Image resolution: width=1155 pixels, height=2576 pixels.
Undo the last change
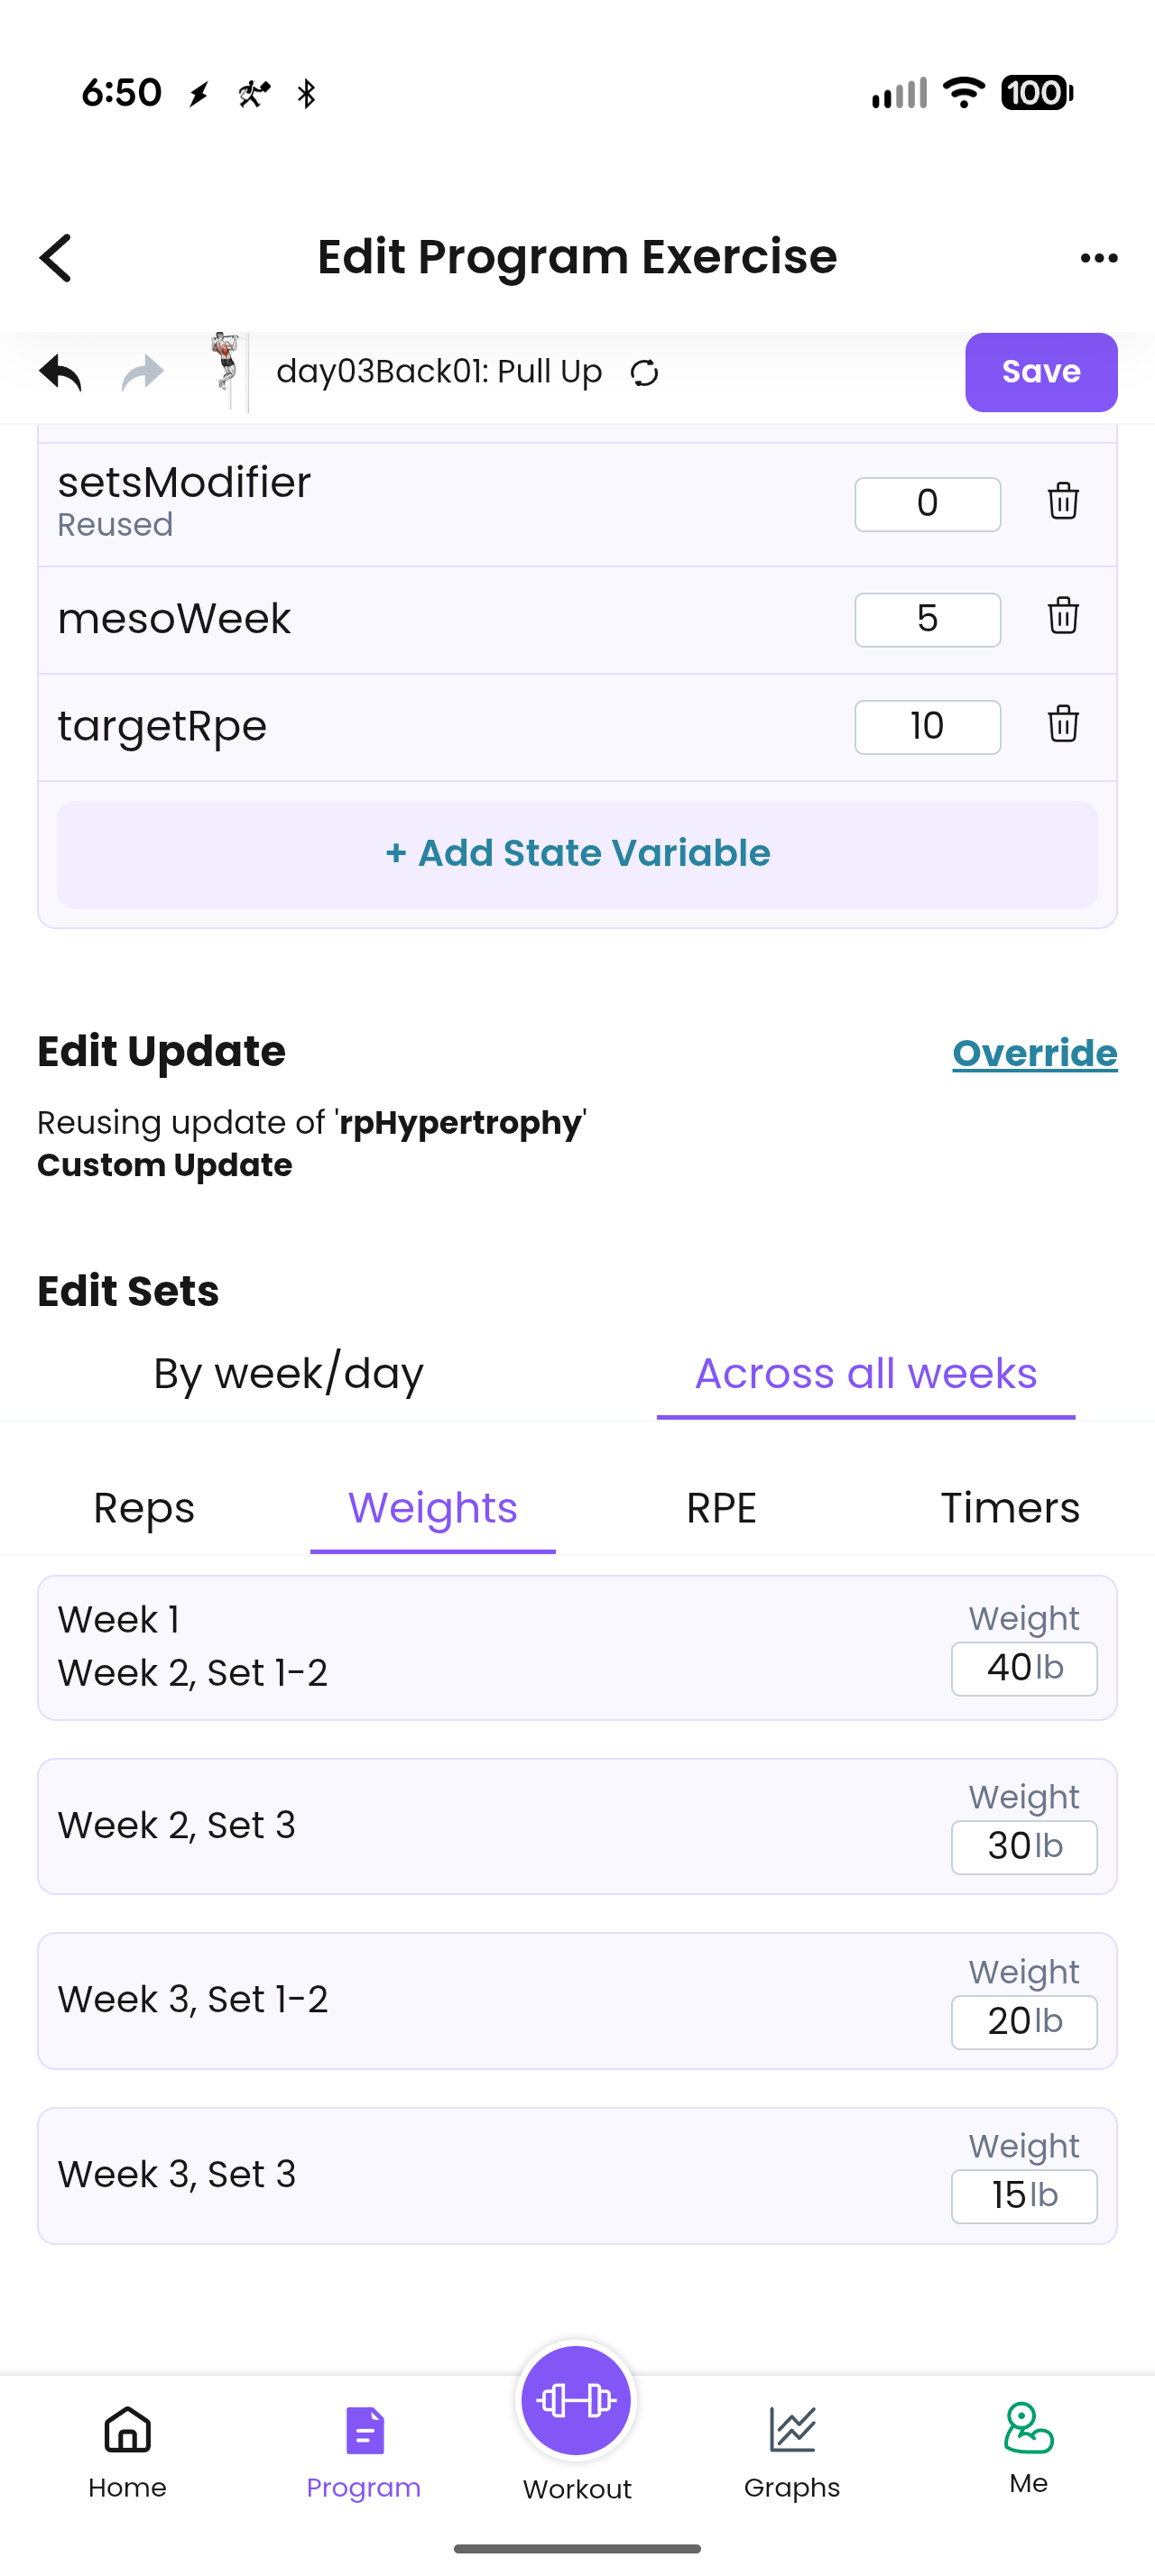click(60, 372)
